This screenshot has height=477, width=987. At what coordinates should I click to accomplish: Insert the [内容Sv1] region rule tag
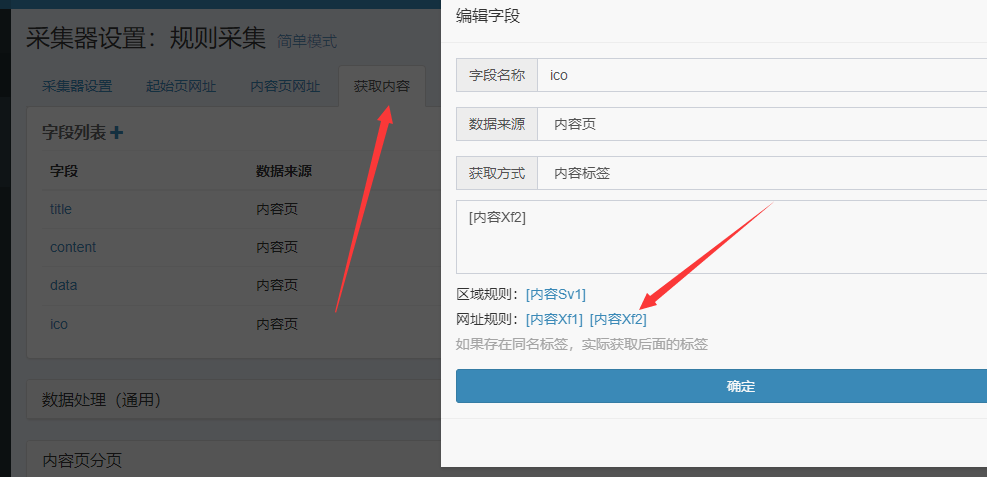[556, 294]
